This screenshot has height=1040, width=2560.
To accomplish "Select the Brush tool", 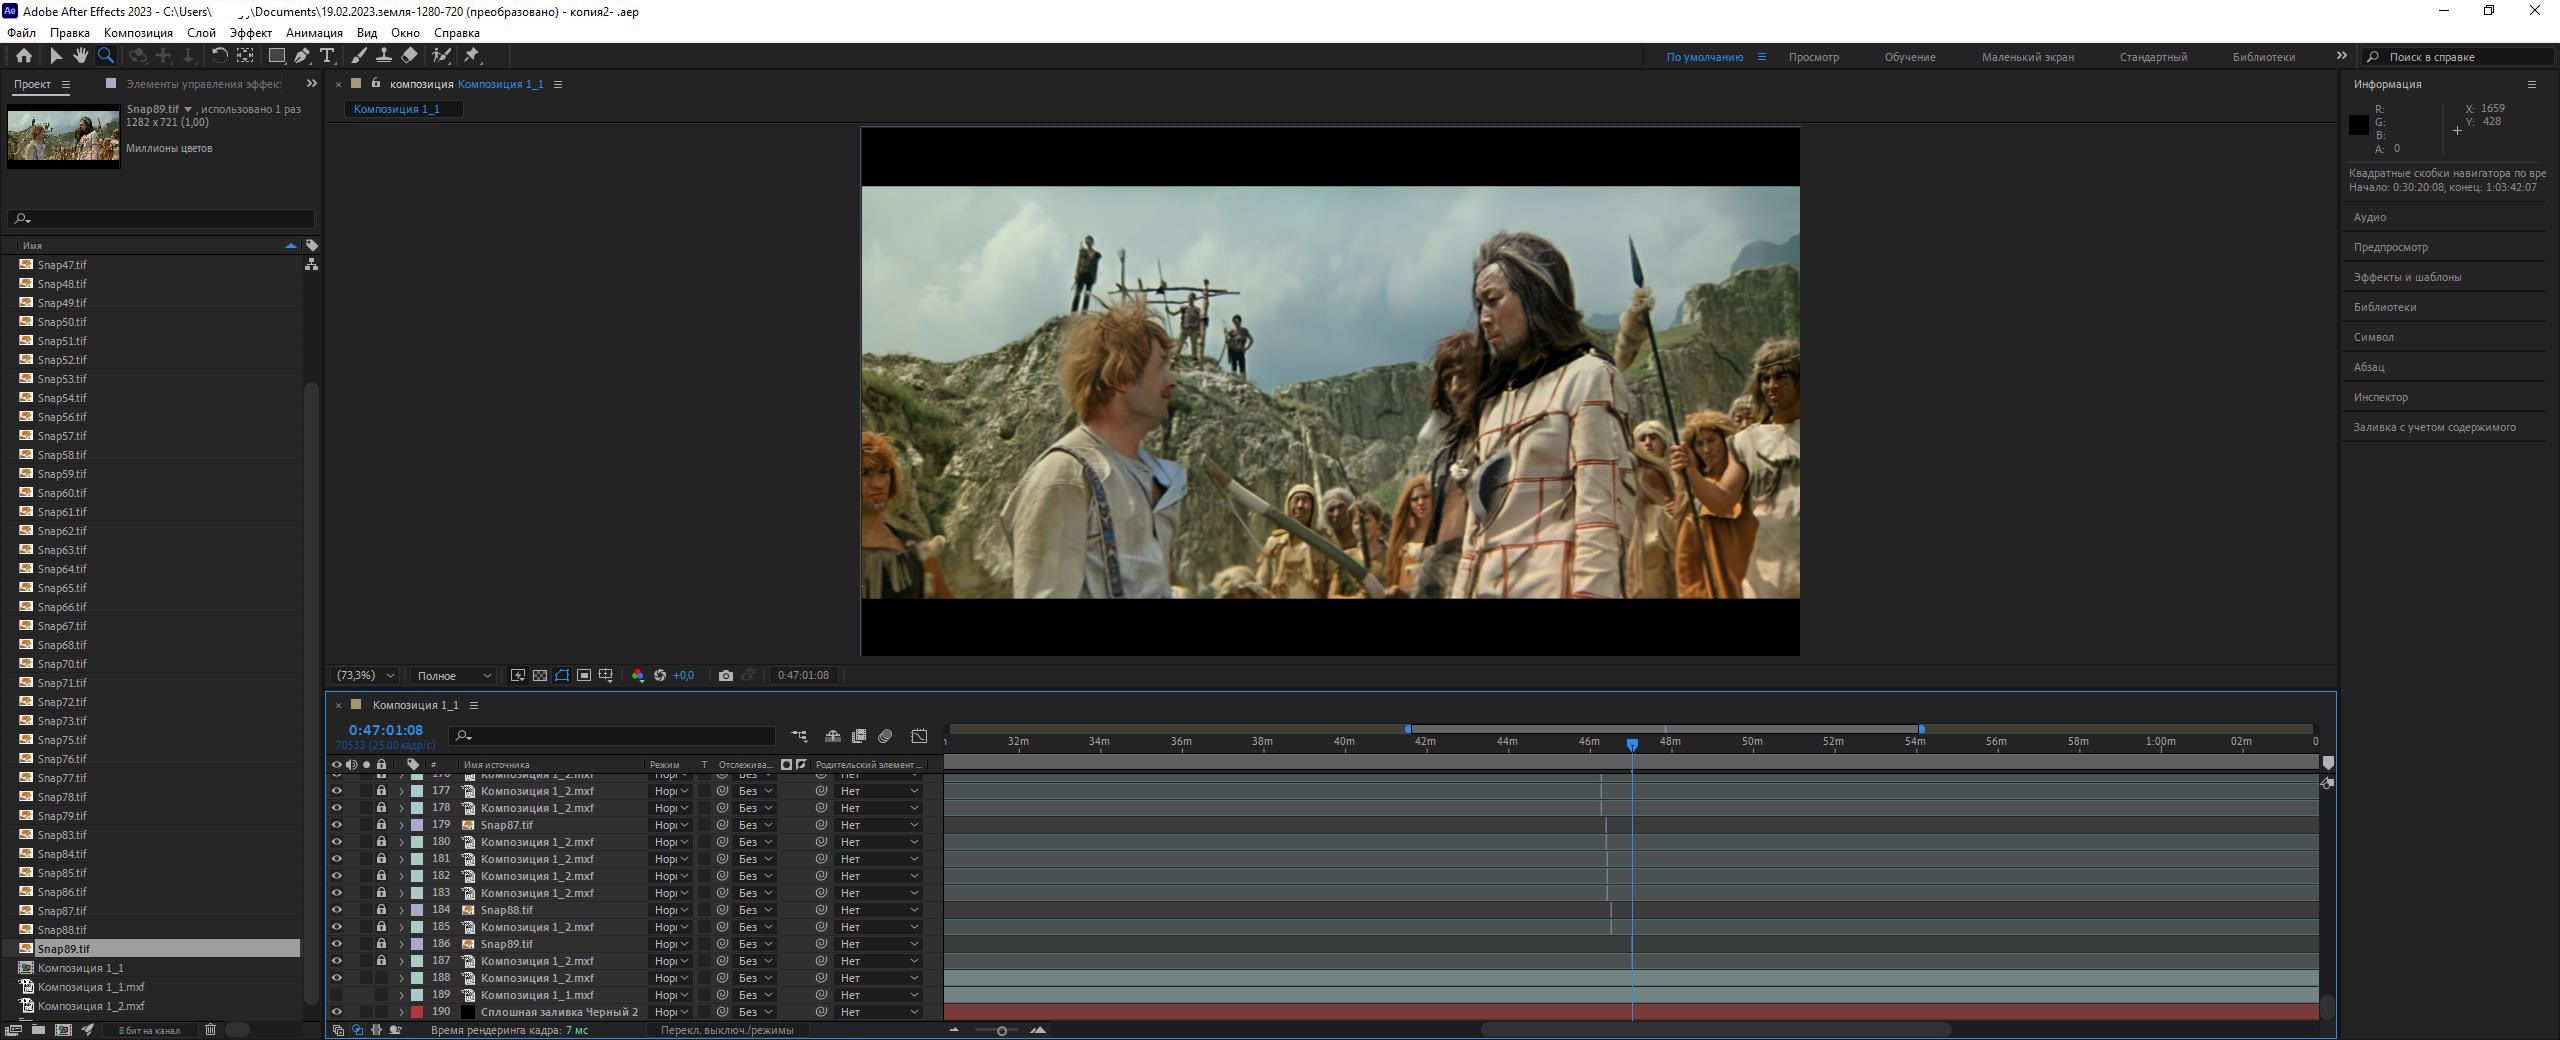I will tap(359, 56).
